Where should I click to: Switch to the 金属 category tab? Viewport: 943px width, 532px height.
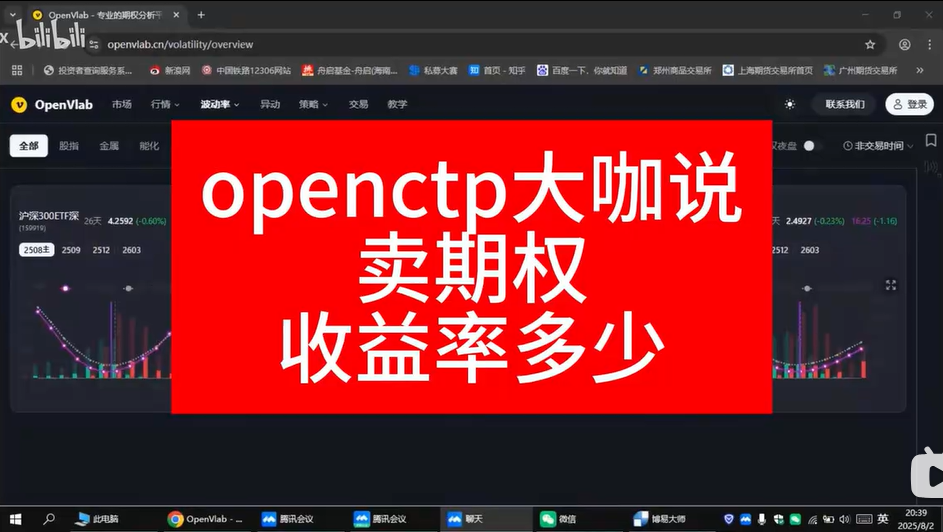pyautogui.click(x=109, y=146)
